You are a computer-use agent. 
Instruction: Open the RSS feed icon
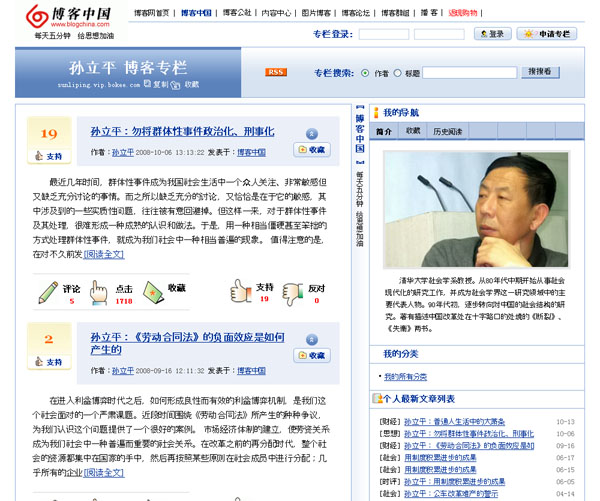276,72
